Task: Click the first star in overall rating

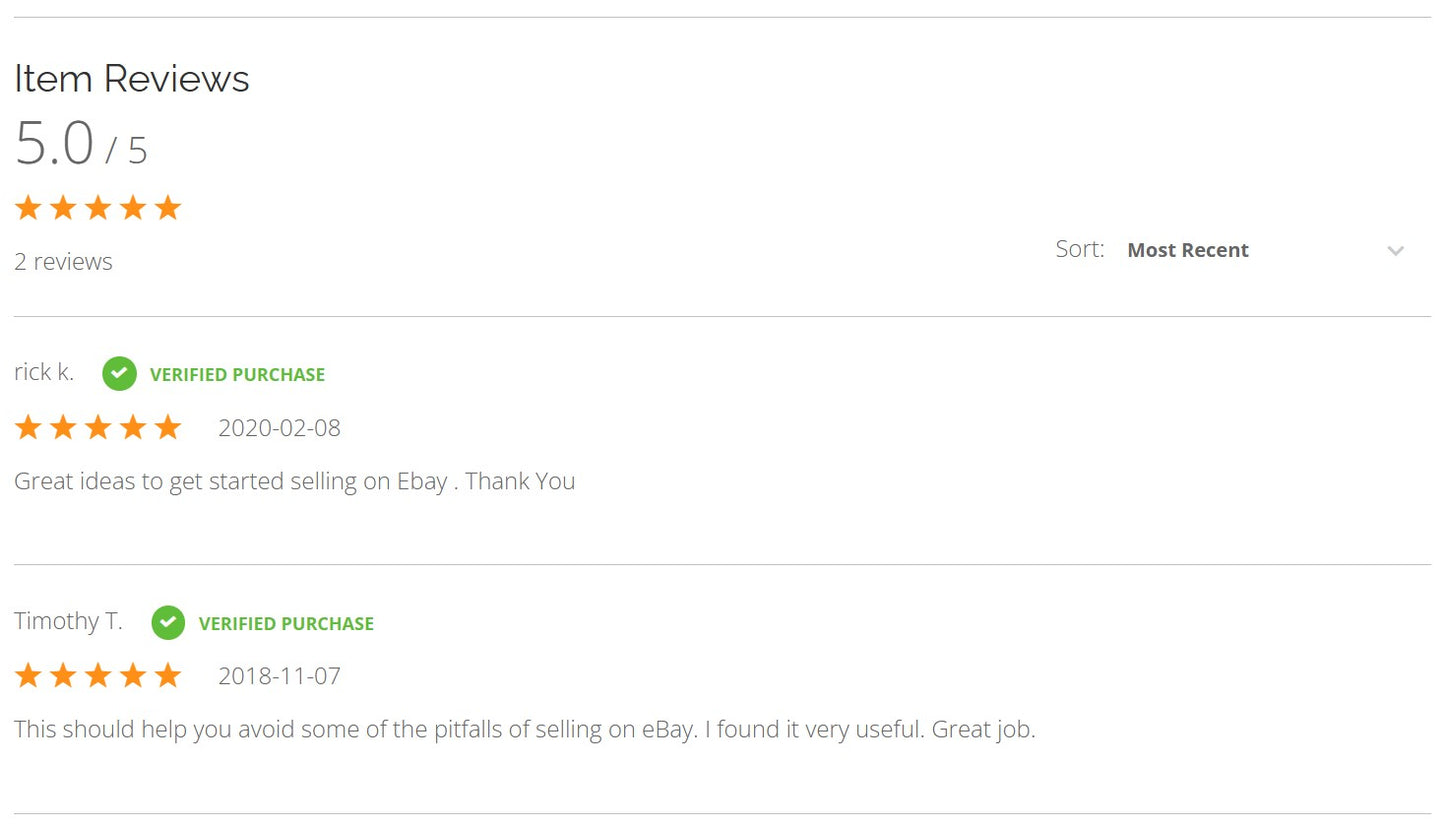Action: 28,208
